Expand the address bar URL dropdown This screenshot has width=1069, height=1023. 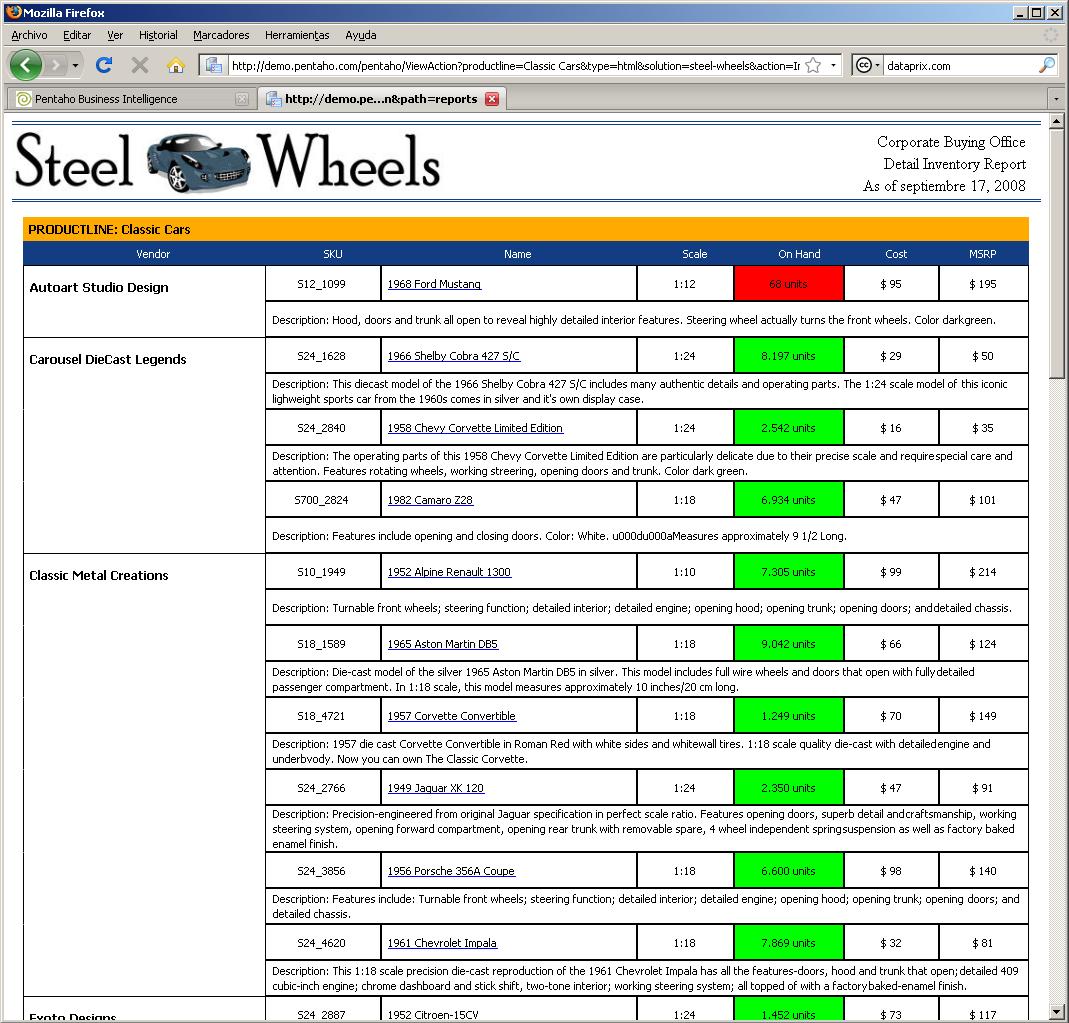[x=833, y=65]
